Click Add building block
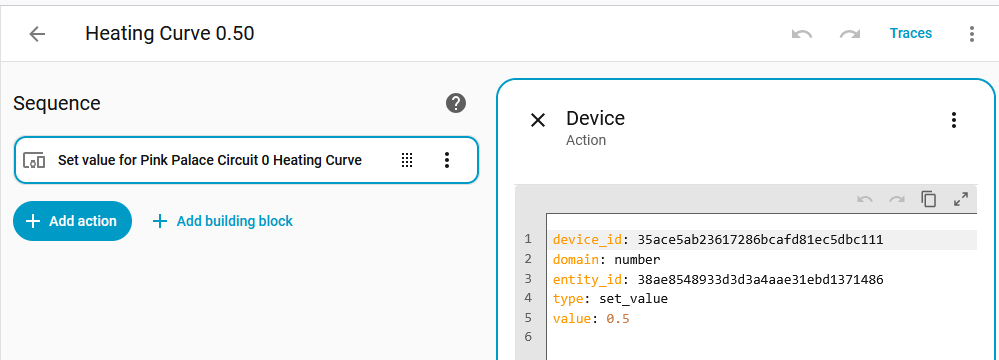The height and width of the screenshot is (360, 999). 222,221
